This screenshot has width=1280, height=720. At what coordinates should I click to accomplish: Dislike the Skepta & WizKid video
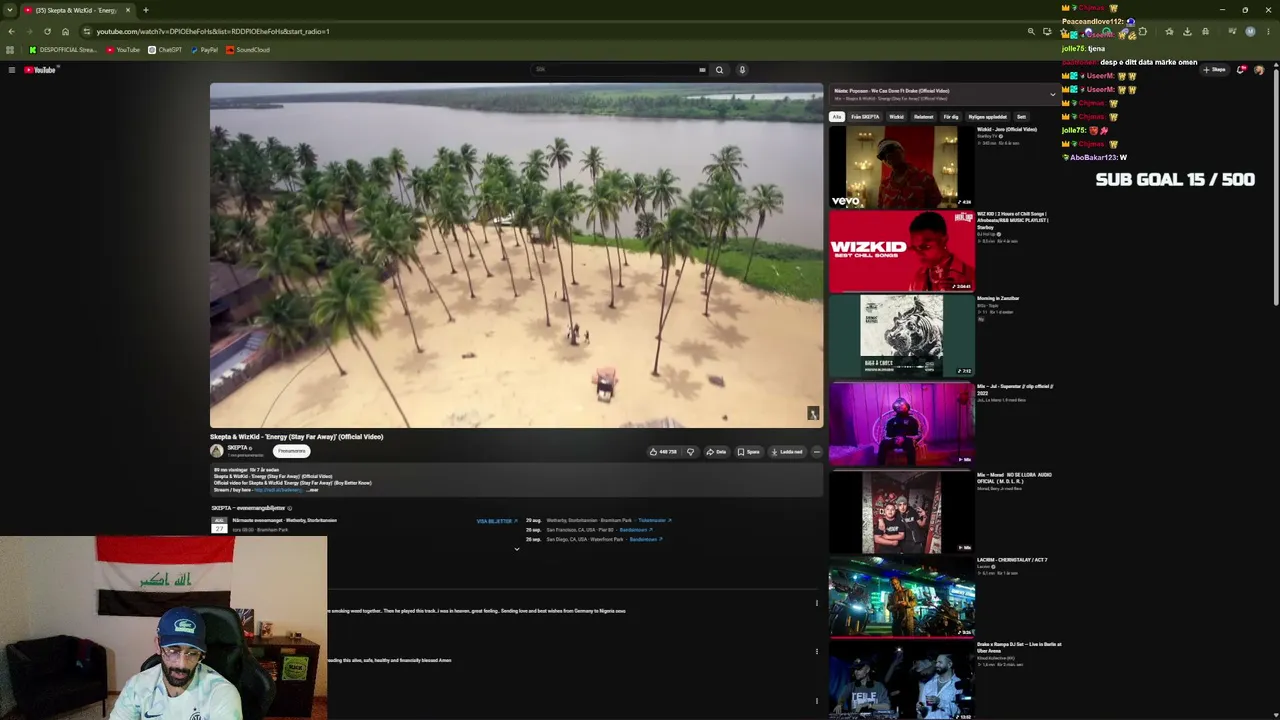690,452
